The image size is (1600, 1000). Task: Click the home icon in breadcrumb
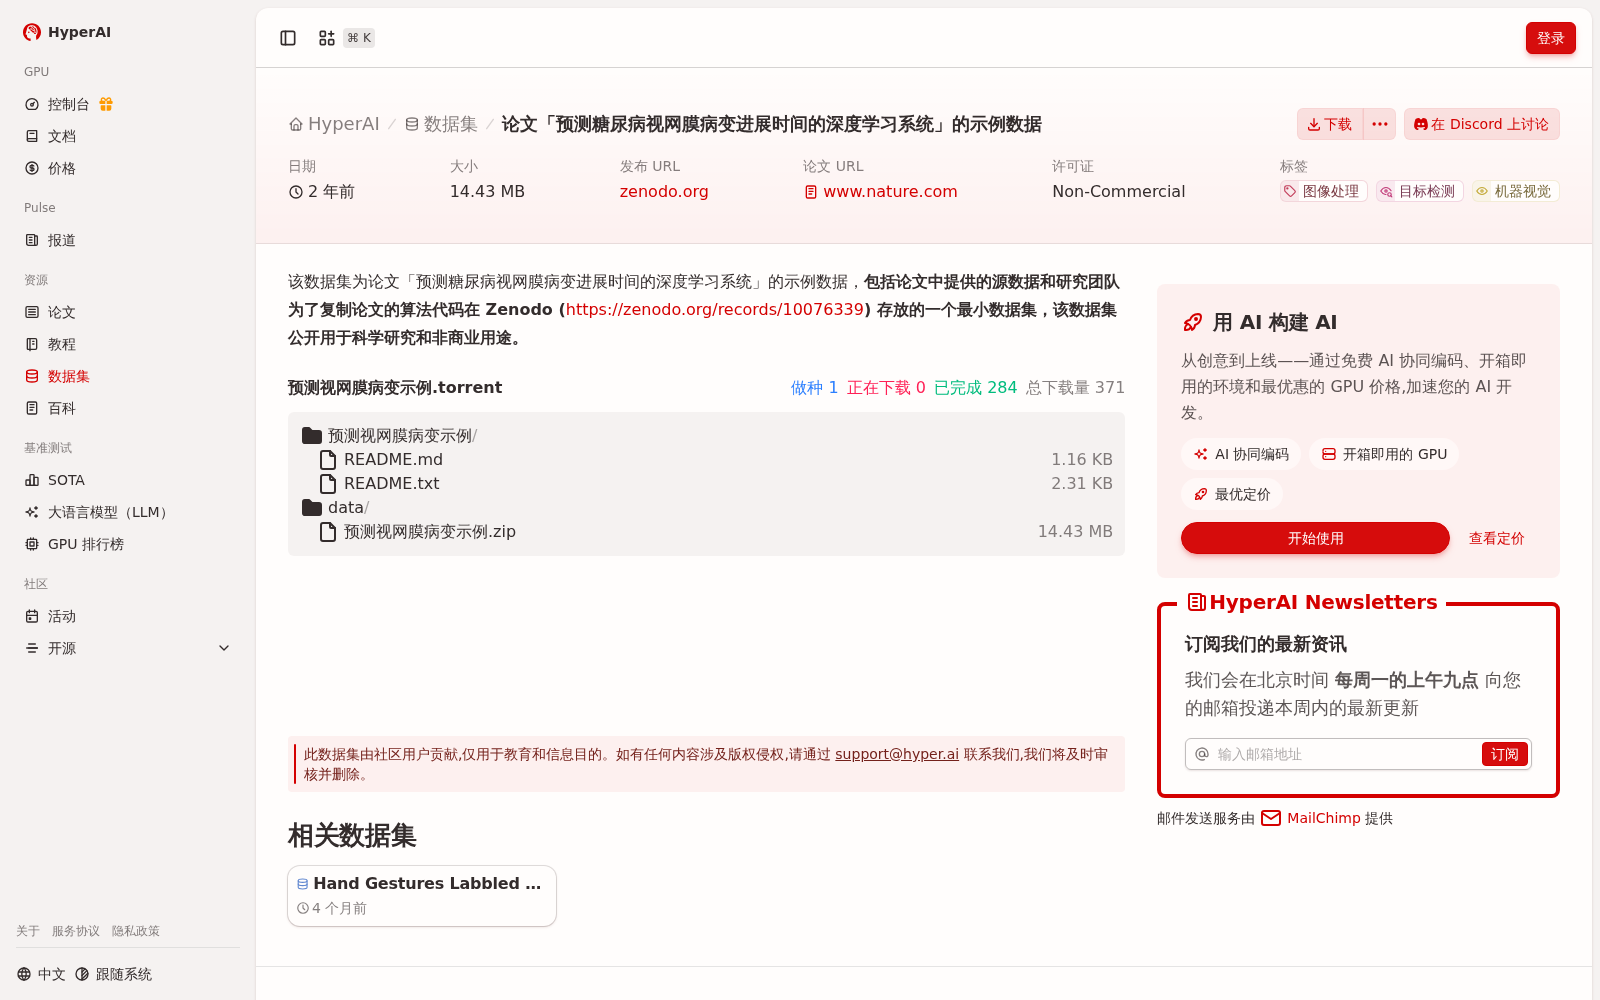[x=296, y=124]
